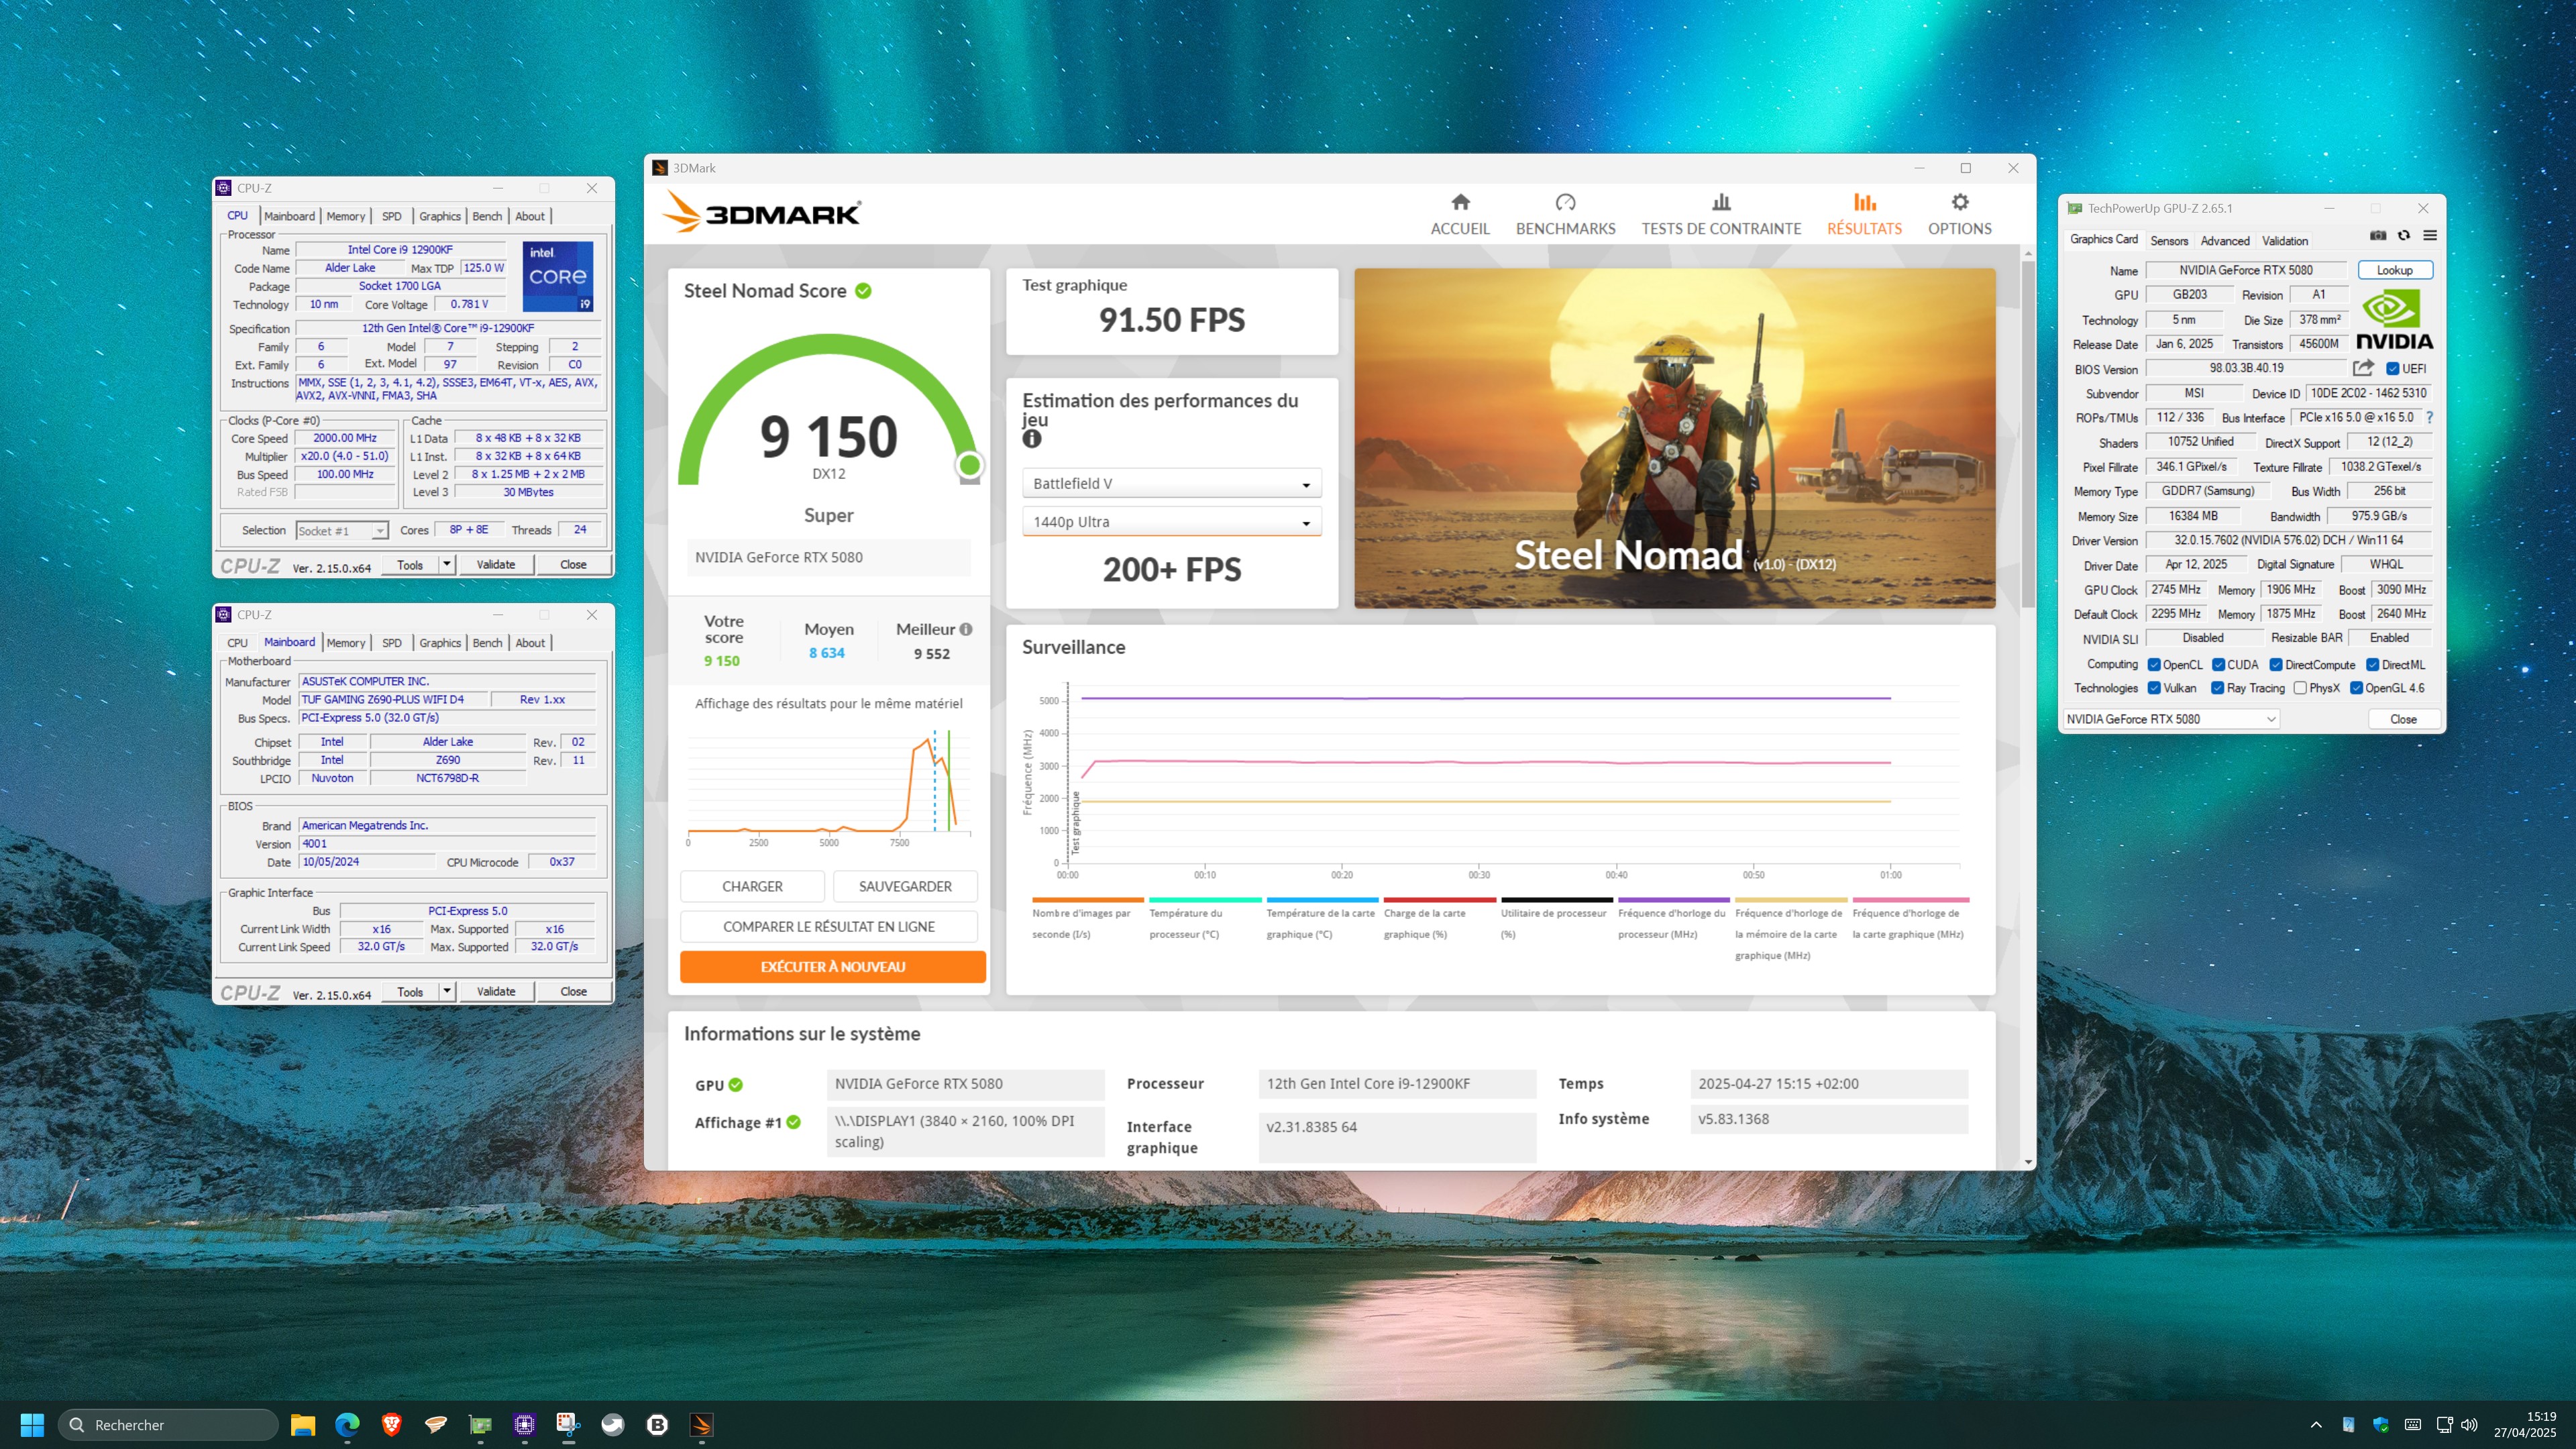Click Lookup button in GPU-Z
The width and height of the screenshot is (2576, 1449).
pyautogui.click(x=2394, y=270)
